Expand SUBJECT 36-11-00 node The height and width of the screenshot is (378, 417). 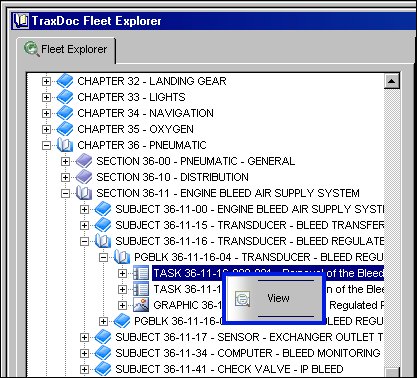pos(84,209)
